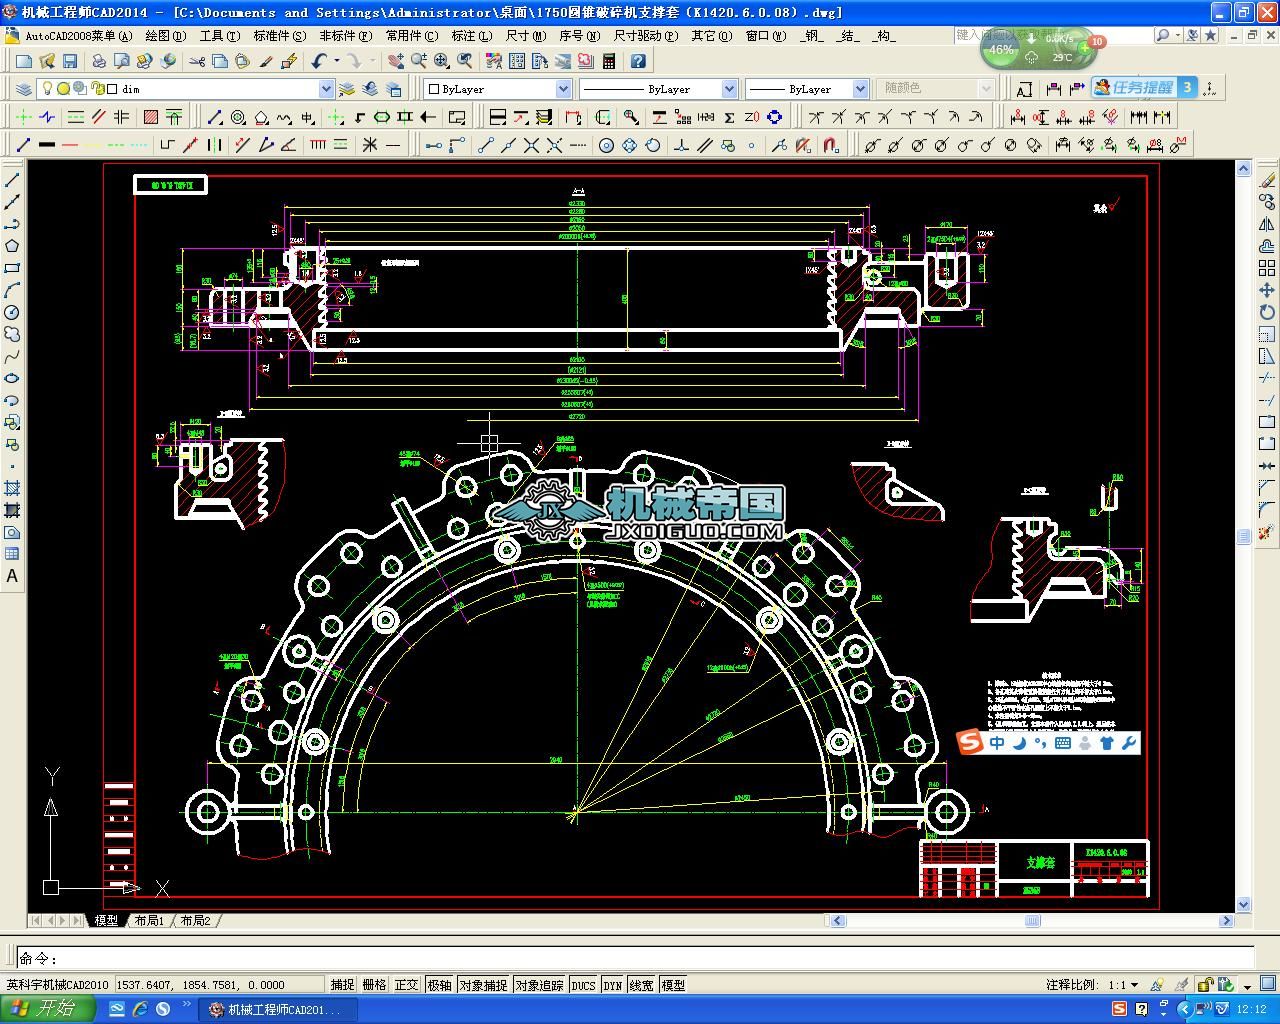
Task: Click the Save file icon
Action: [x=70, y=62]
